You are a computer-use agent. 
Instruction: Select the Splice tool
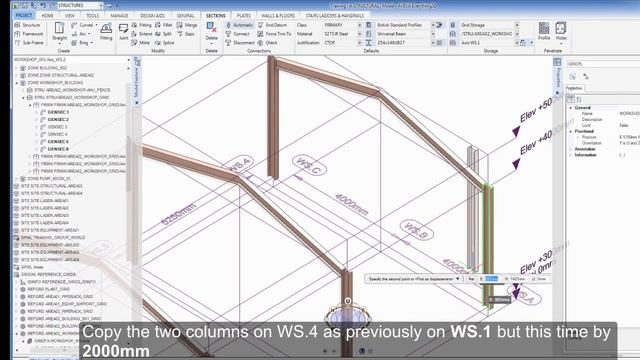coord(165,42)
